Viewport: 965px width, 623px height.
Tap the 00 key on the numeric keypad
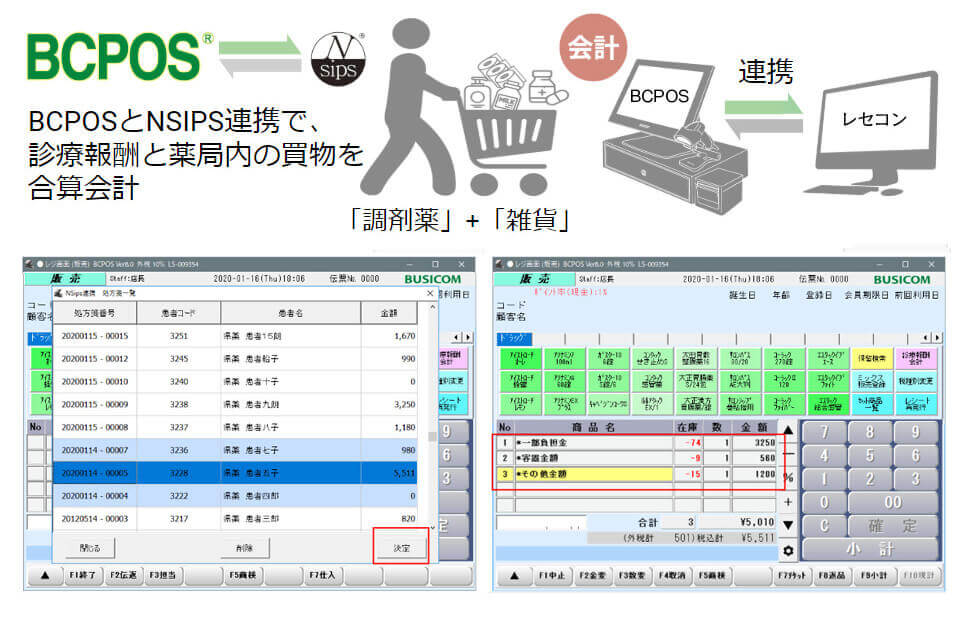point(892,502)
